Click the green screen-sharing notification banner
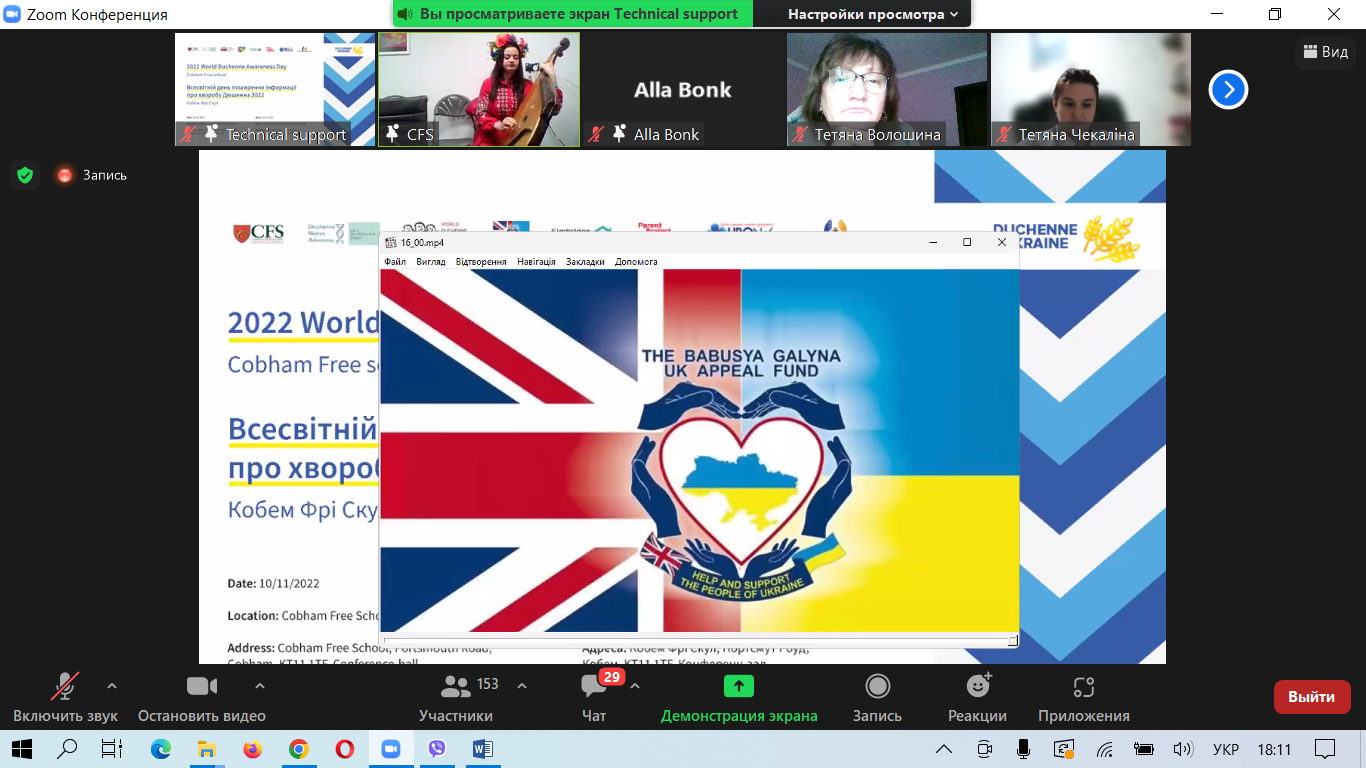The image size is (1366, 768). [x=573, y=14]
